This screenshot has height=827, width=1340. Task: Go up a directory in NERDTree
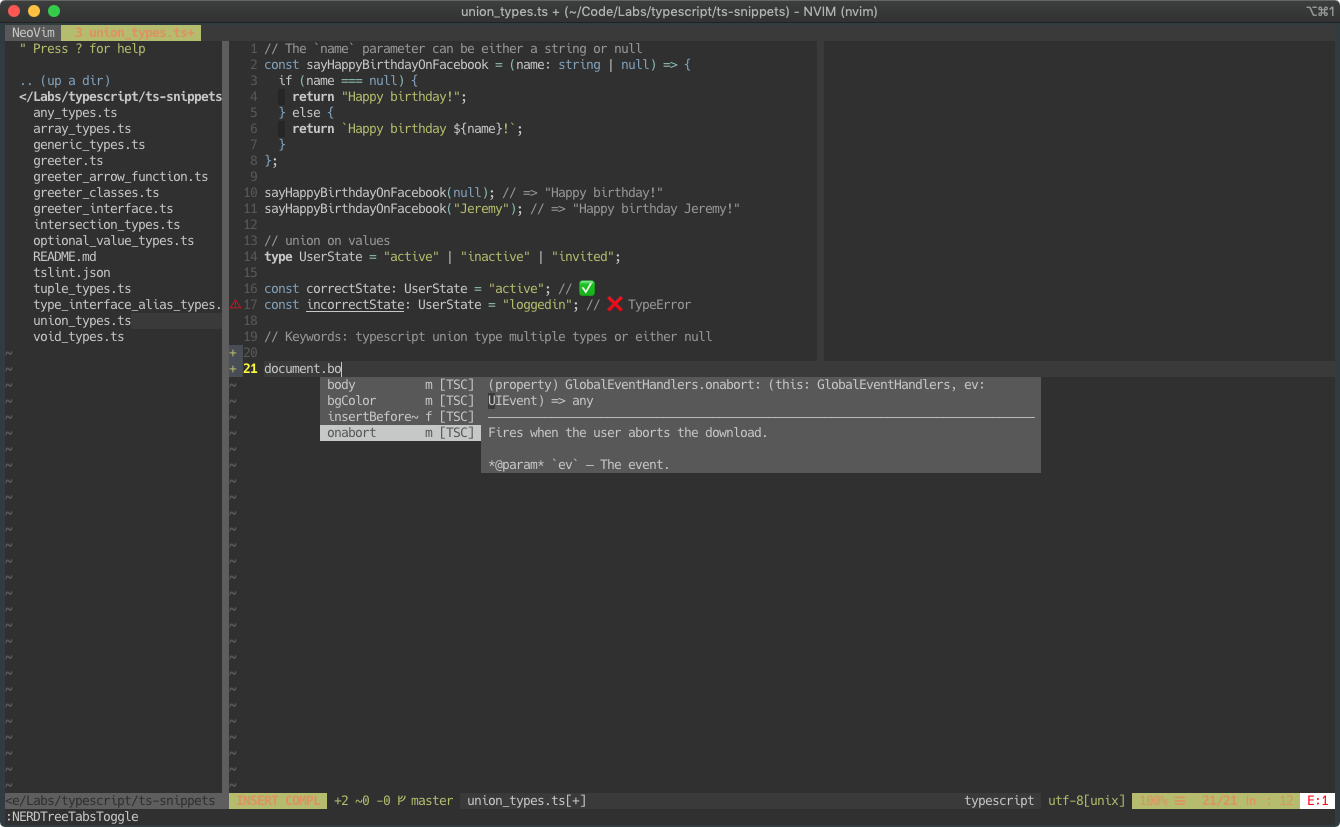tap(65, 81)
